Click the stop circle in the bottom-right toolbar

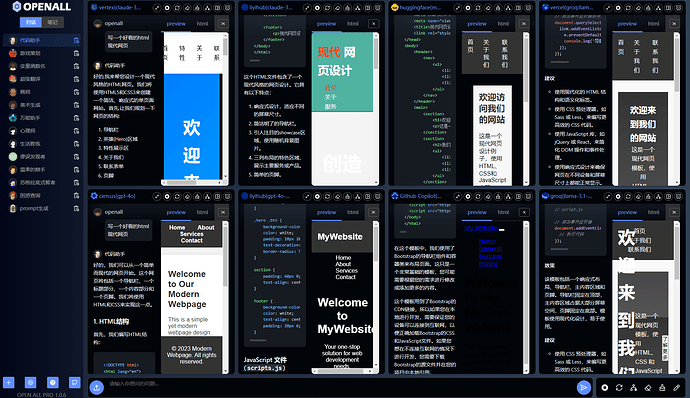click(x=605, y=387)
